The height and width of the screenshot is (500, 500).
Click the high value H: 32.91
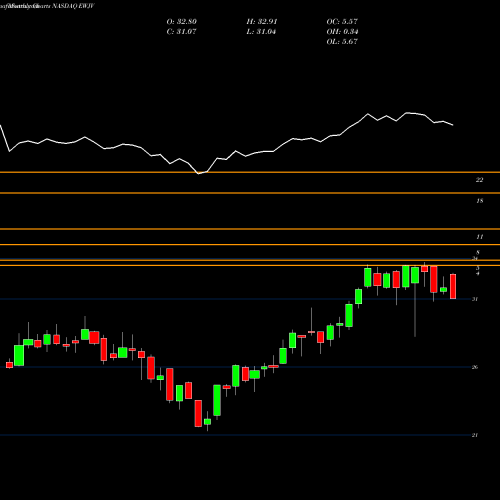[262, 22]
